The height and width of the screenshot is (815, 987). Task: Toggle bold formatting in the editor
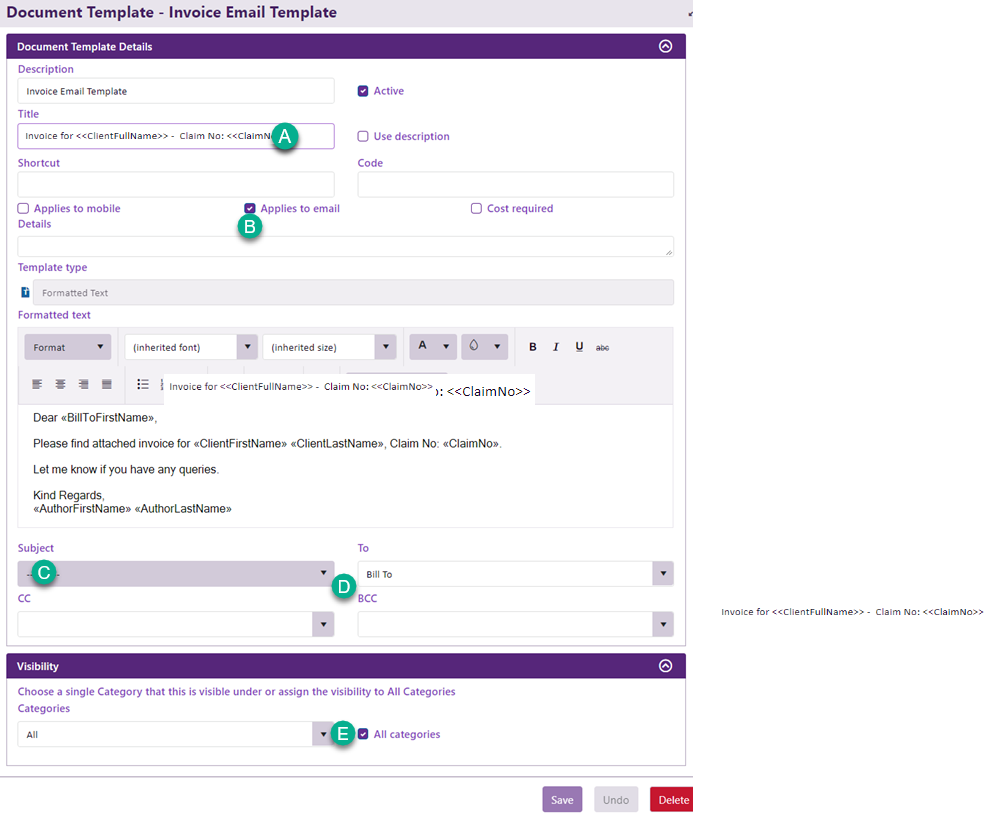[x=532, y=347]
